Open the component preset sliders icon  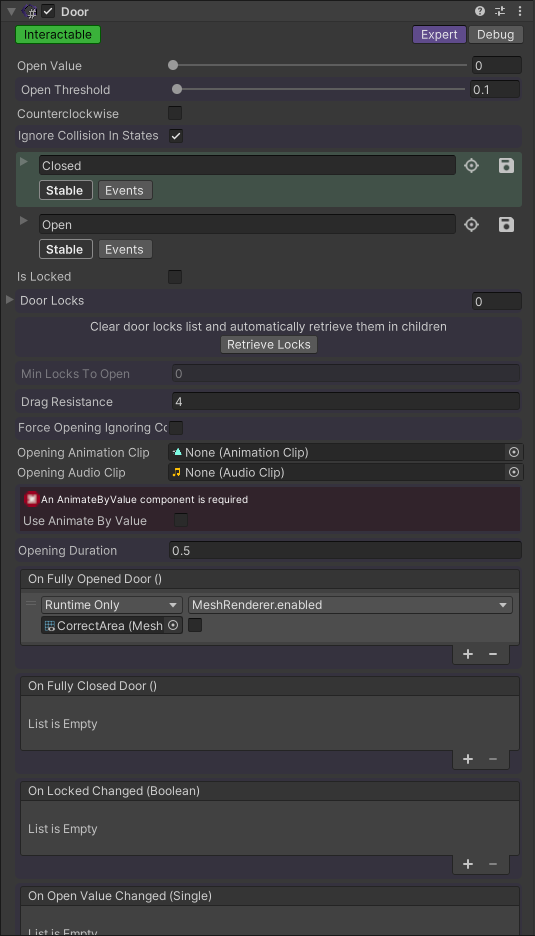(500, 11)
